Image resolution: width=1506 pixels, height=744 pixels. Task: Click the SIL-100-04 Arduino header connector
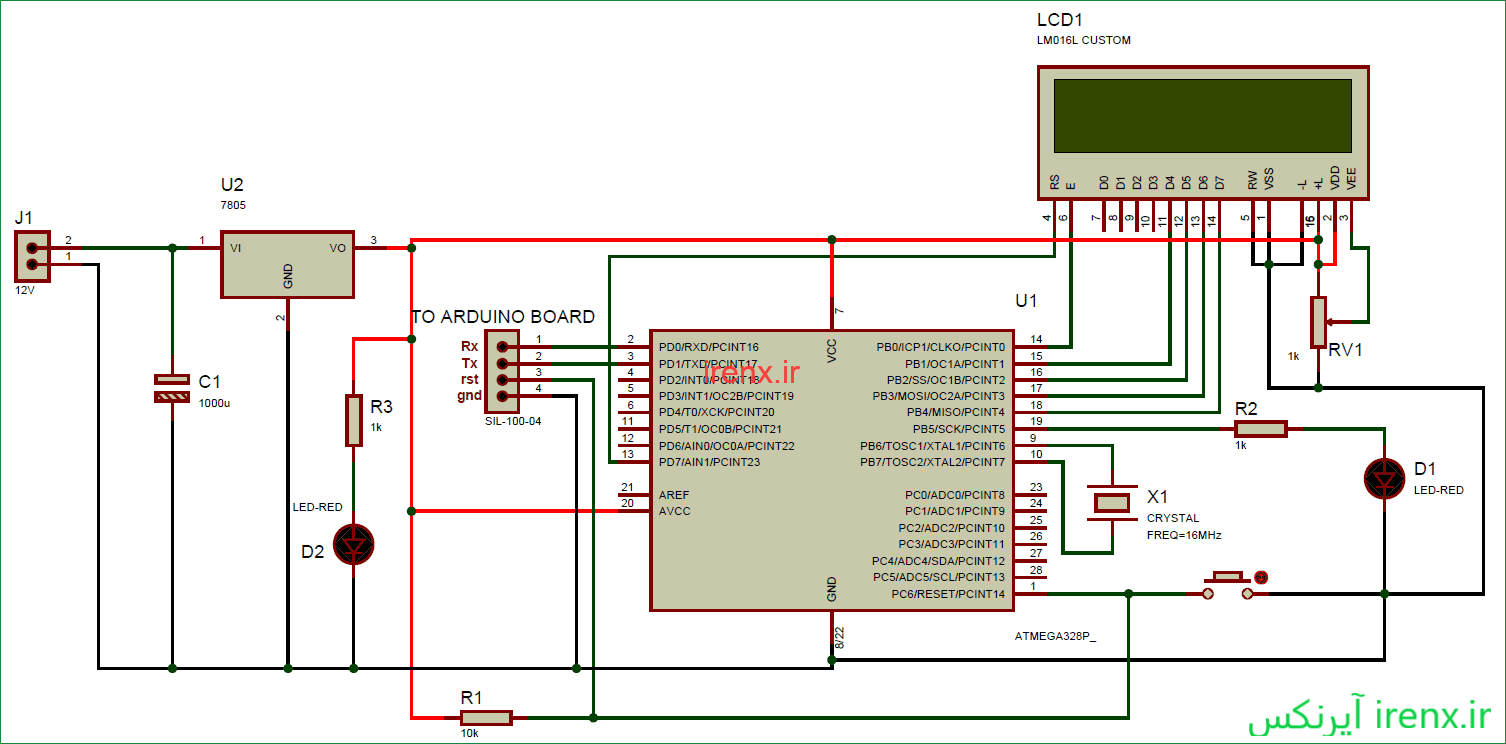pyautogui.click(x=502, y=371)
